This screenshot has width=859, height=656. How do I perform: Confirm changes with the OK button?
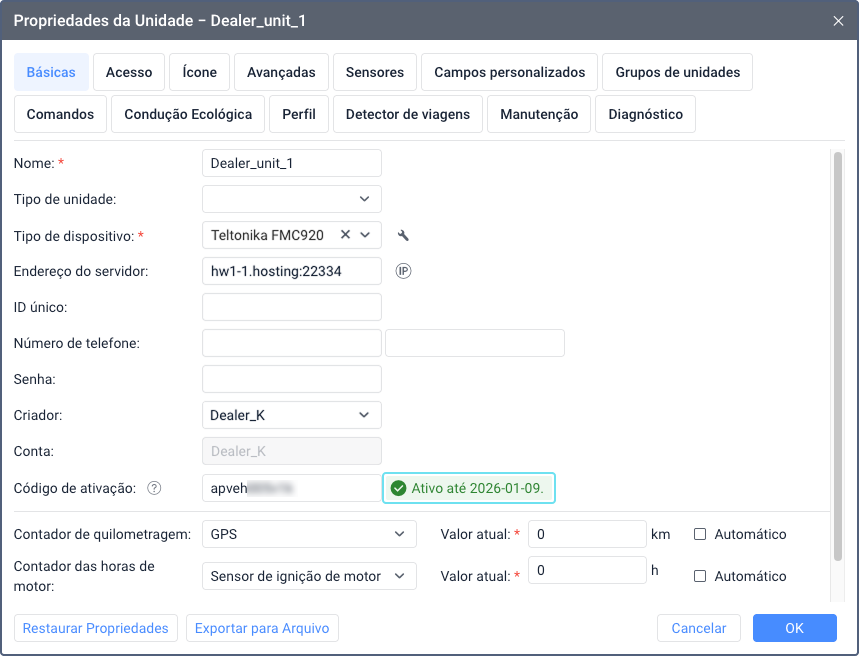coord(794,628)
